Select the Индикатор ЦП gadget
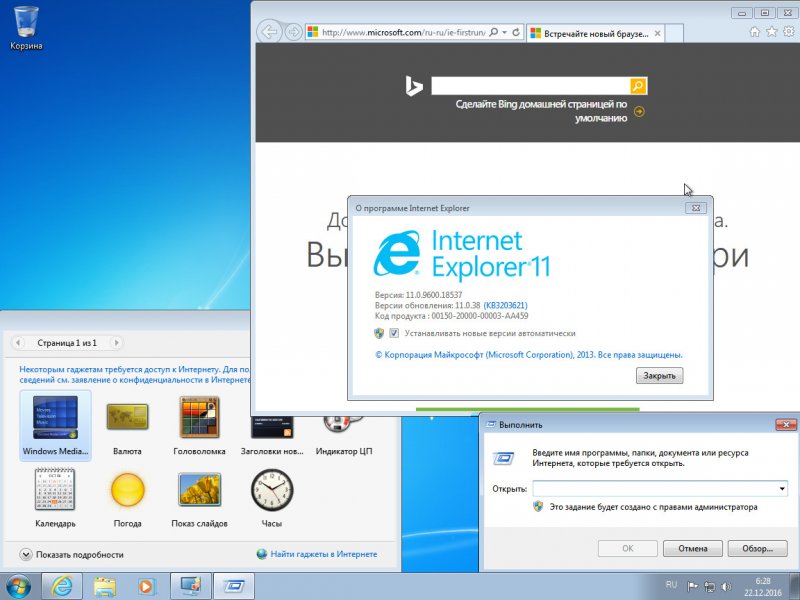Viewport: 800px width, 600px height. point(344,434)
